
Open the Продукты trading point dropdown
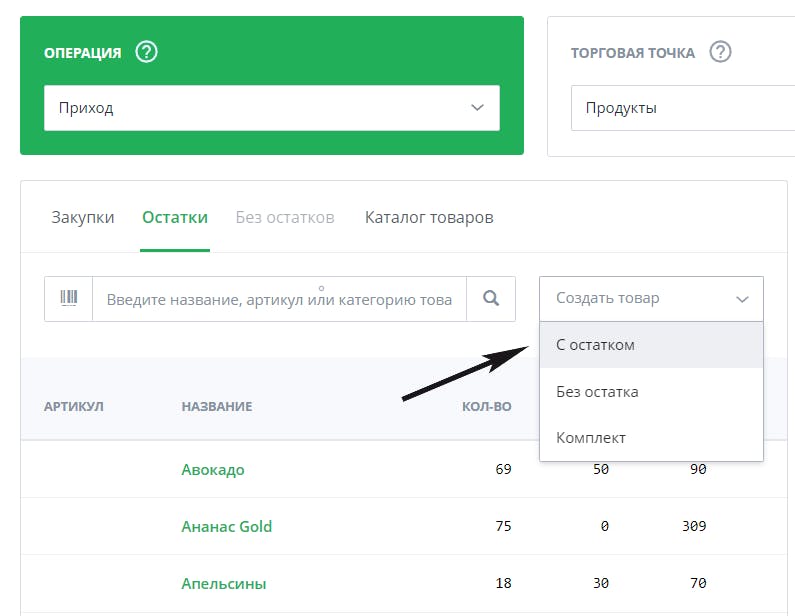click(683, 108)
